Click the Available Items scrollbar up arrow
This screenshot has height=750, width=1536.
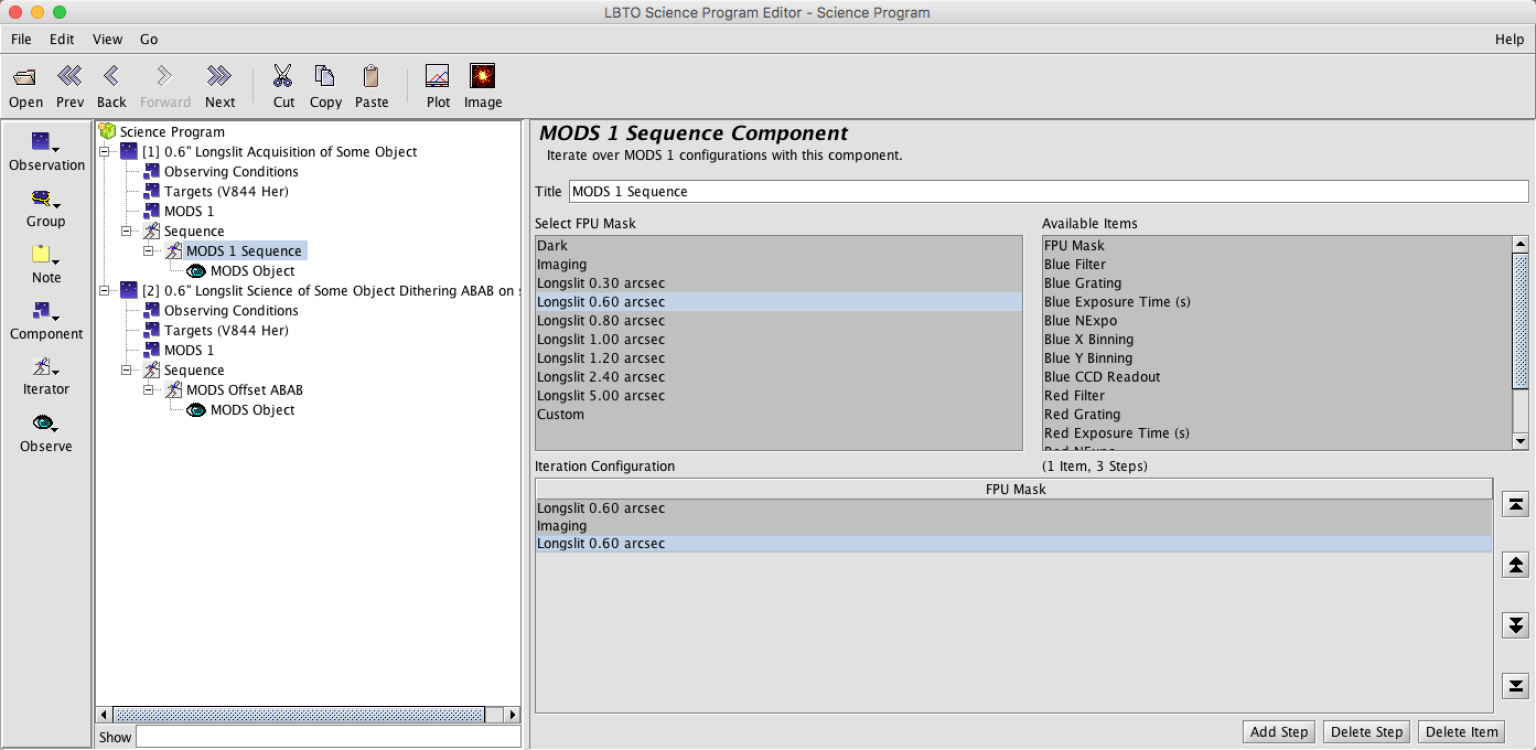coord(1520,244)
